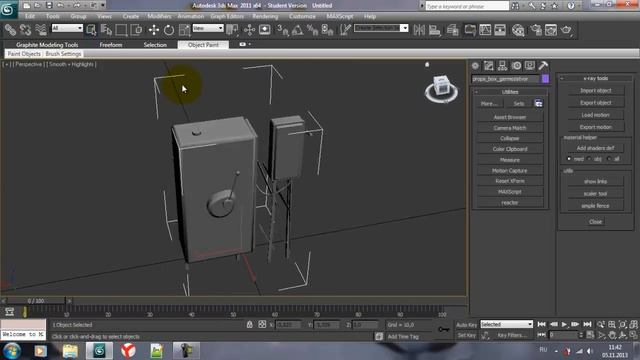Open the reference coordinate system View dropdown
Image resolution: width=640 pixels, height=360 pixels.
click(208, 28)
